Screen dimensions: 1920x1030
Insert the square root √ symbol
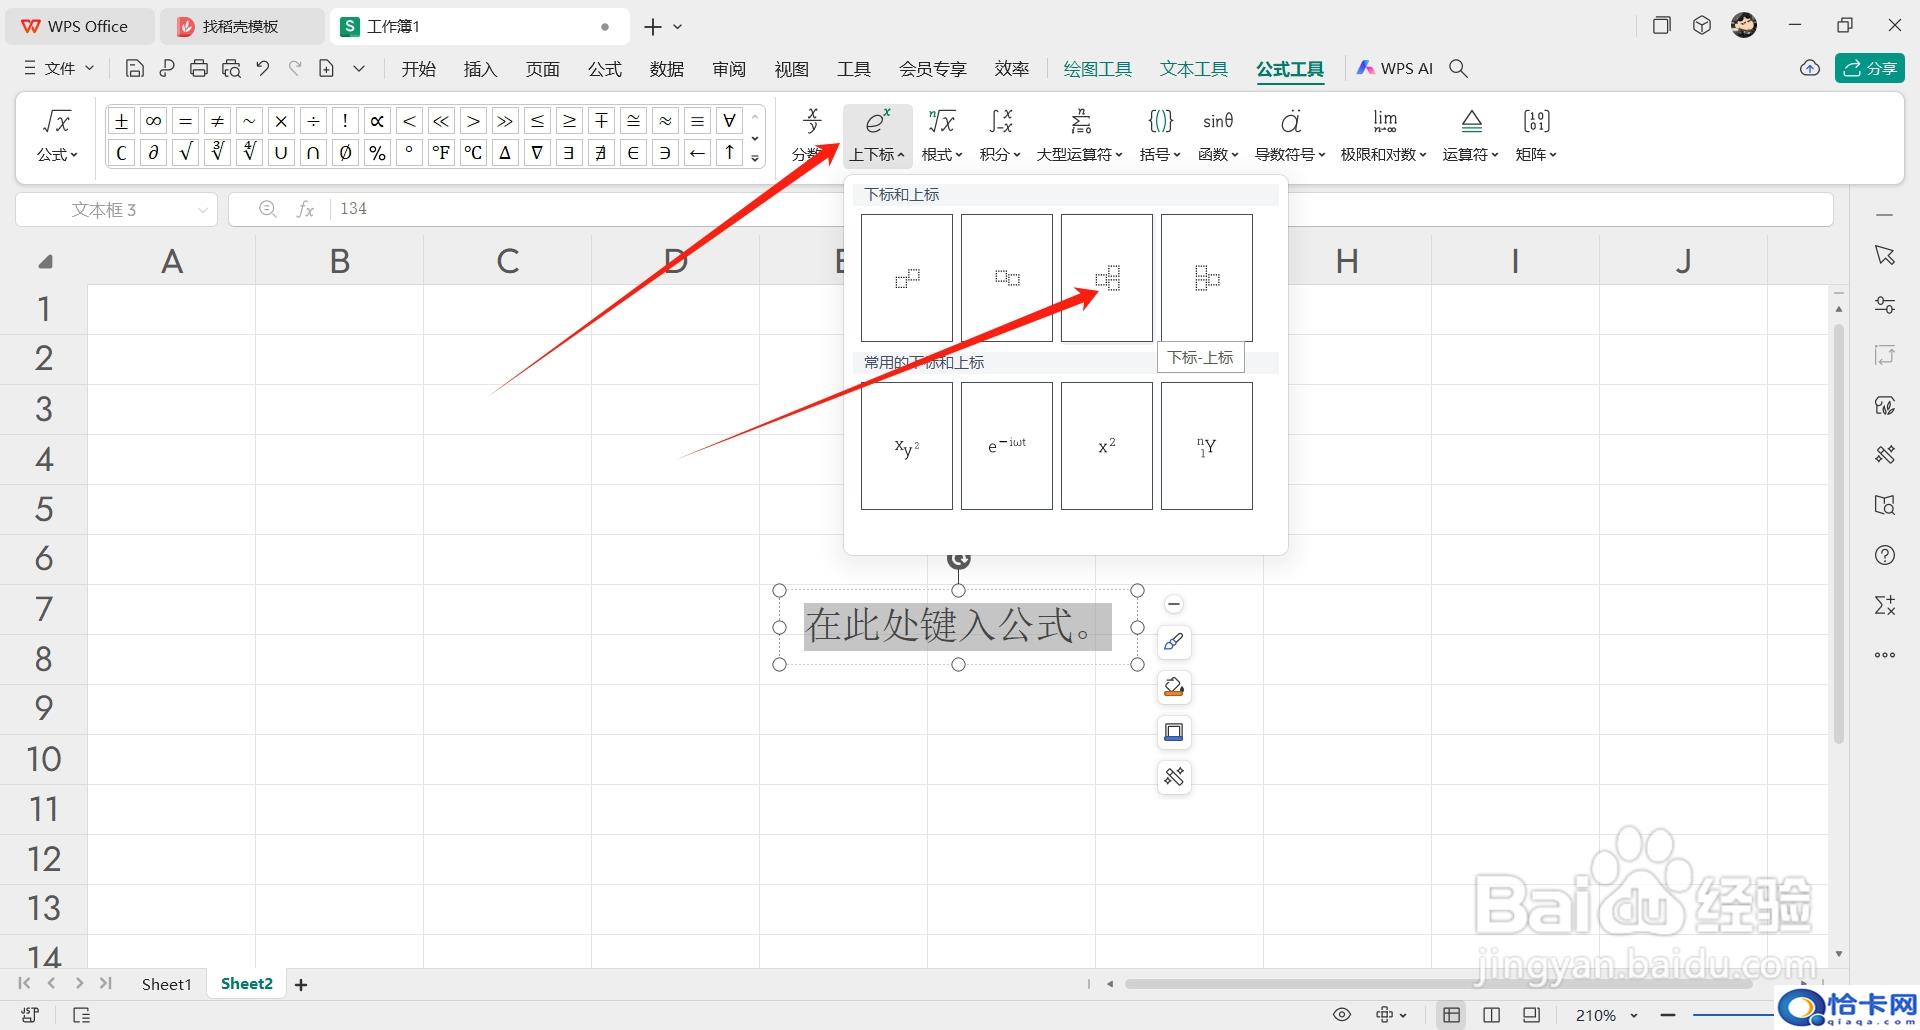185,153
